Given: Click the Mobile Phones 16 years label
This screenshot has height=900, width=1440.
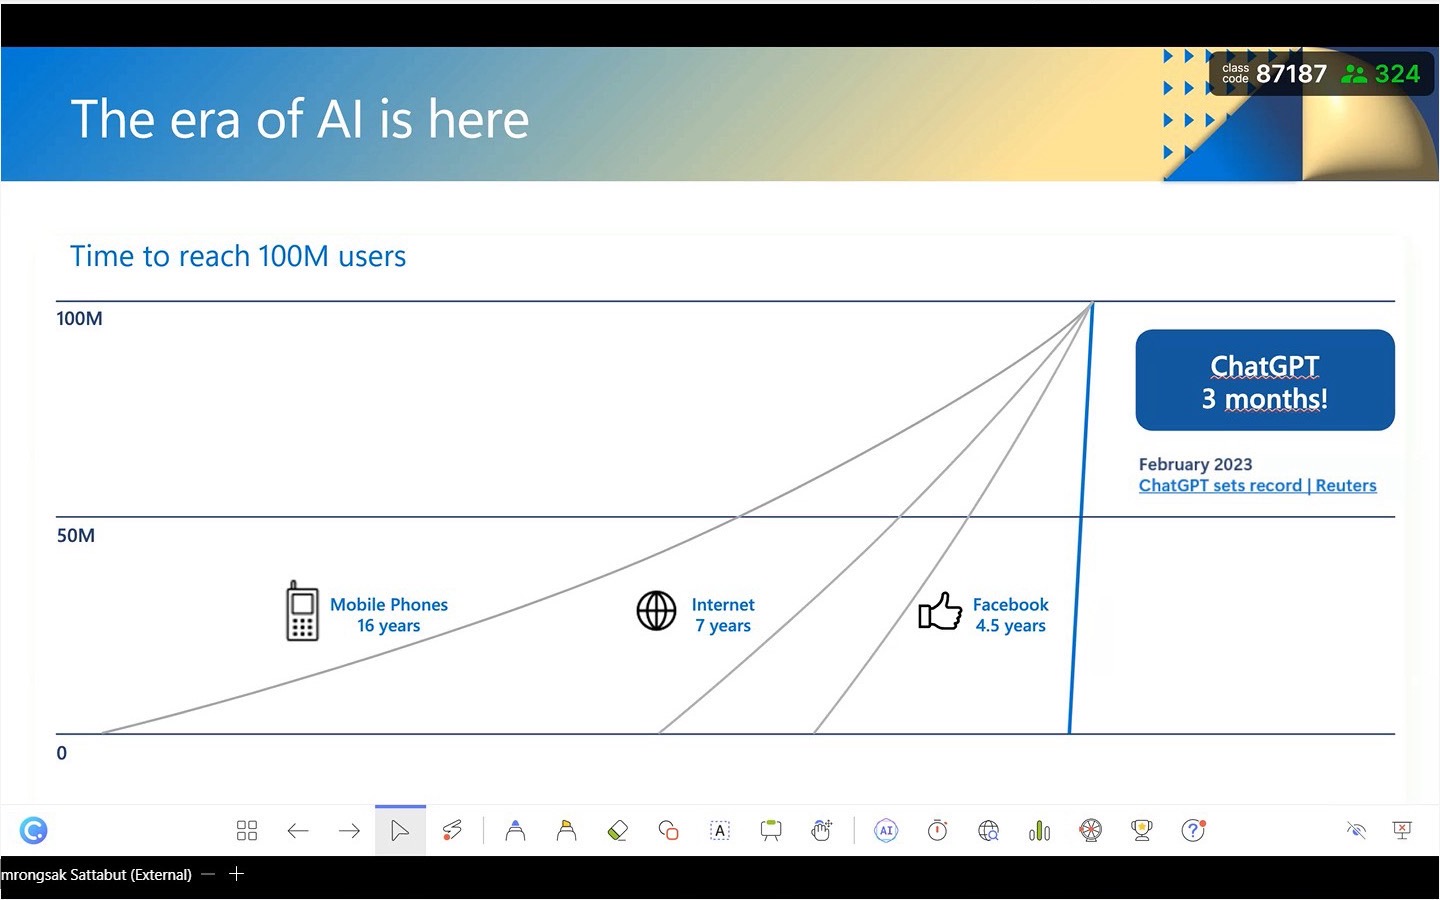Looking at the screenshot, I should pos(389,615).
